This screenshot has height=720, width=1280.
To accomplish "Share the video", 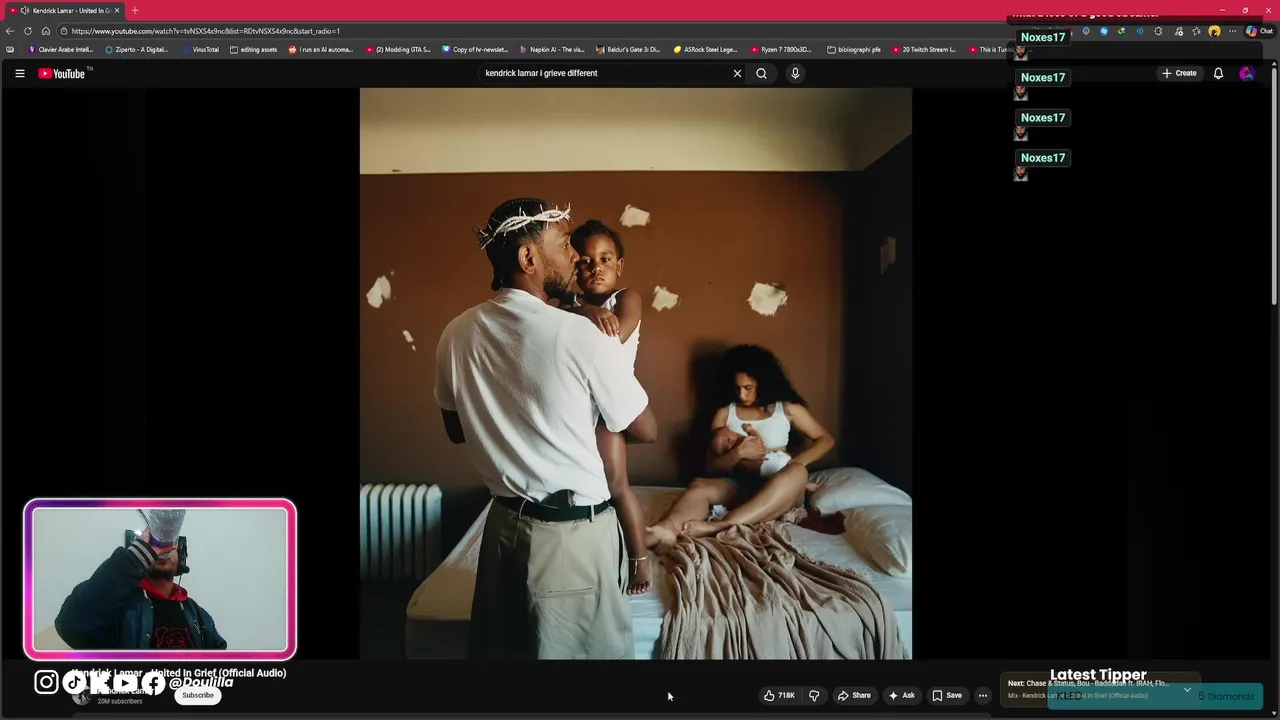I will click(854, 695).
